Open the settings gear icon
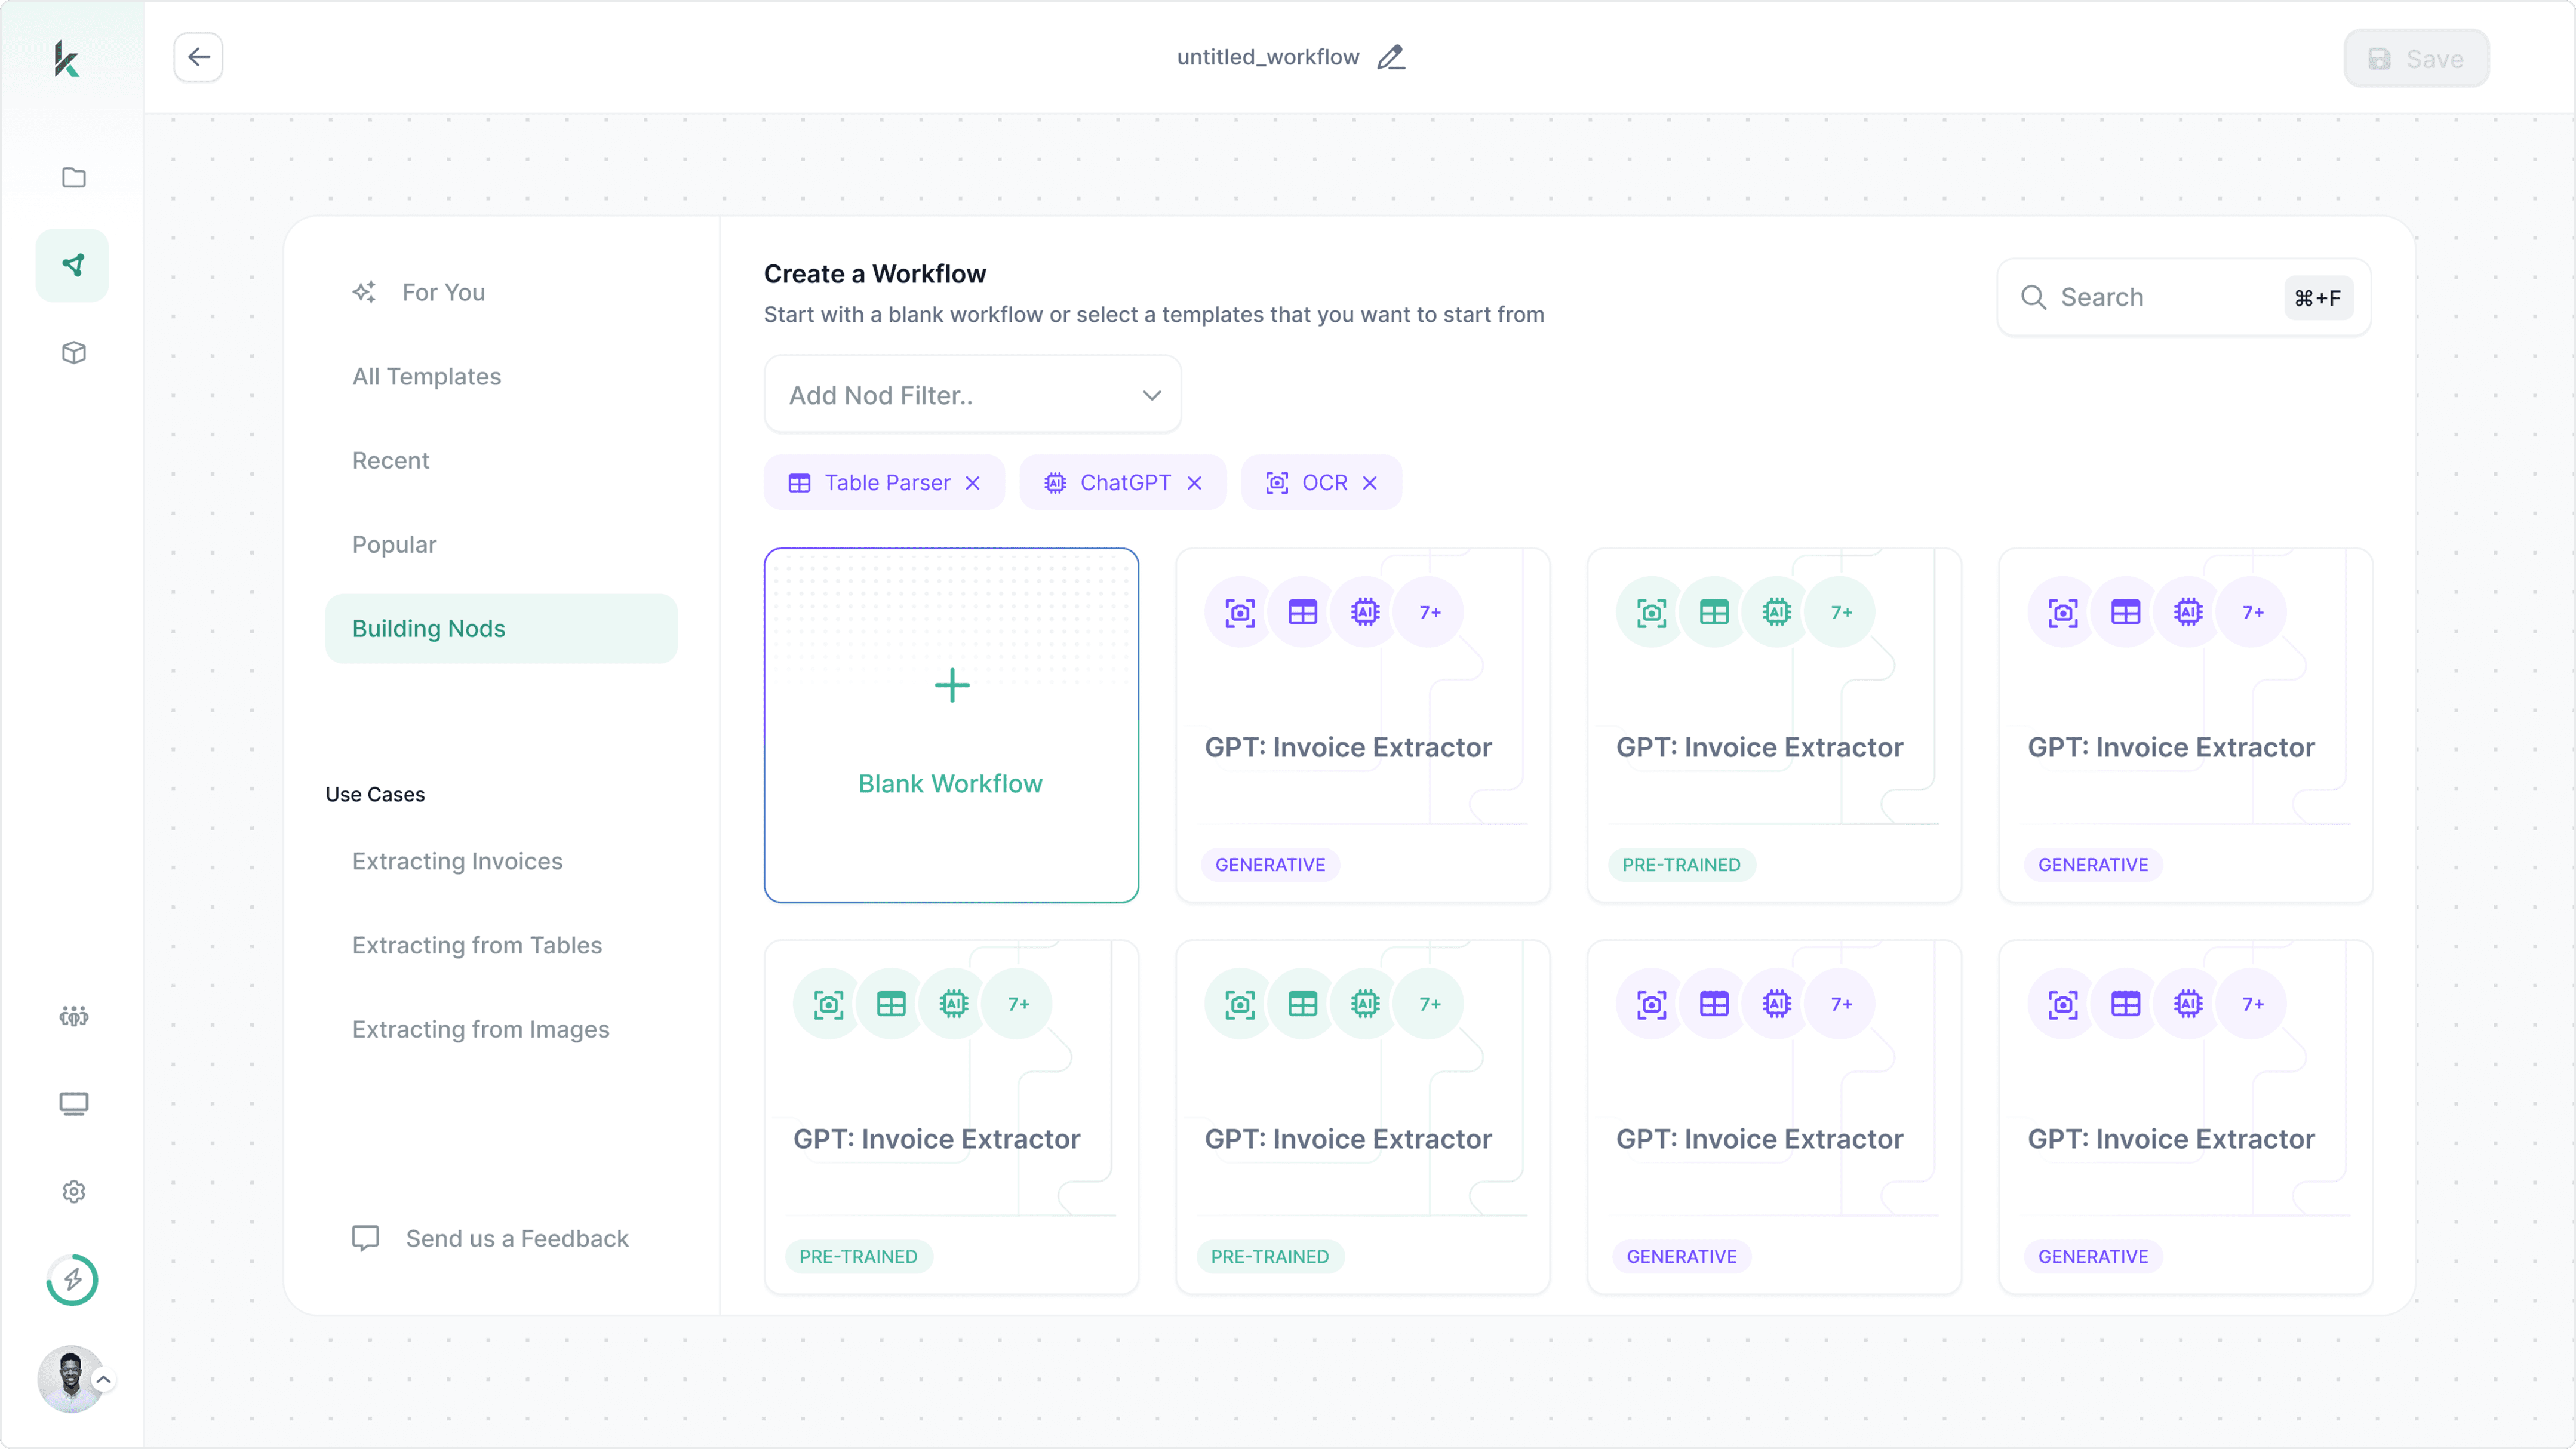Image resolution: width=2576 pixels, height=1449 pixels. [73, 1191]
